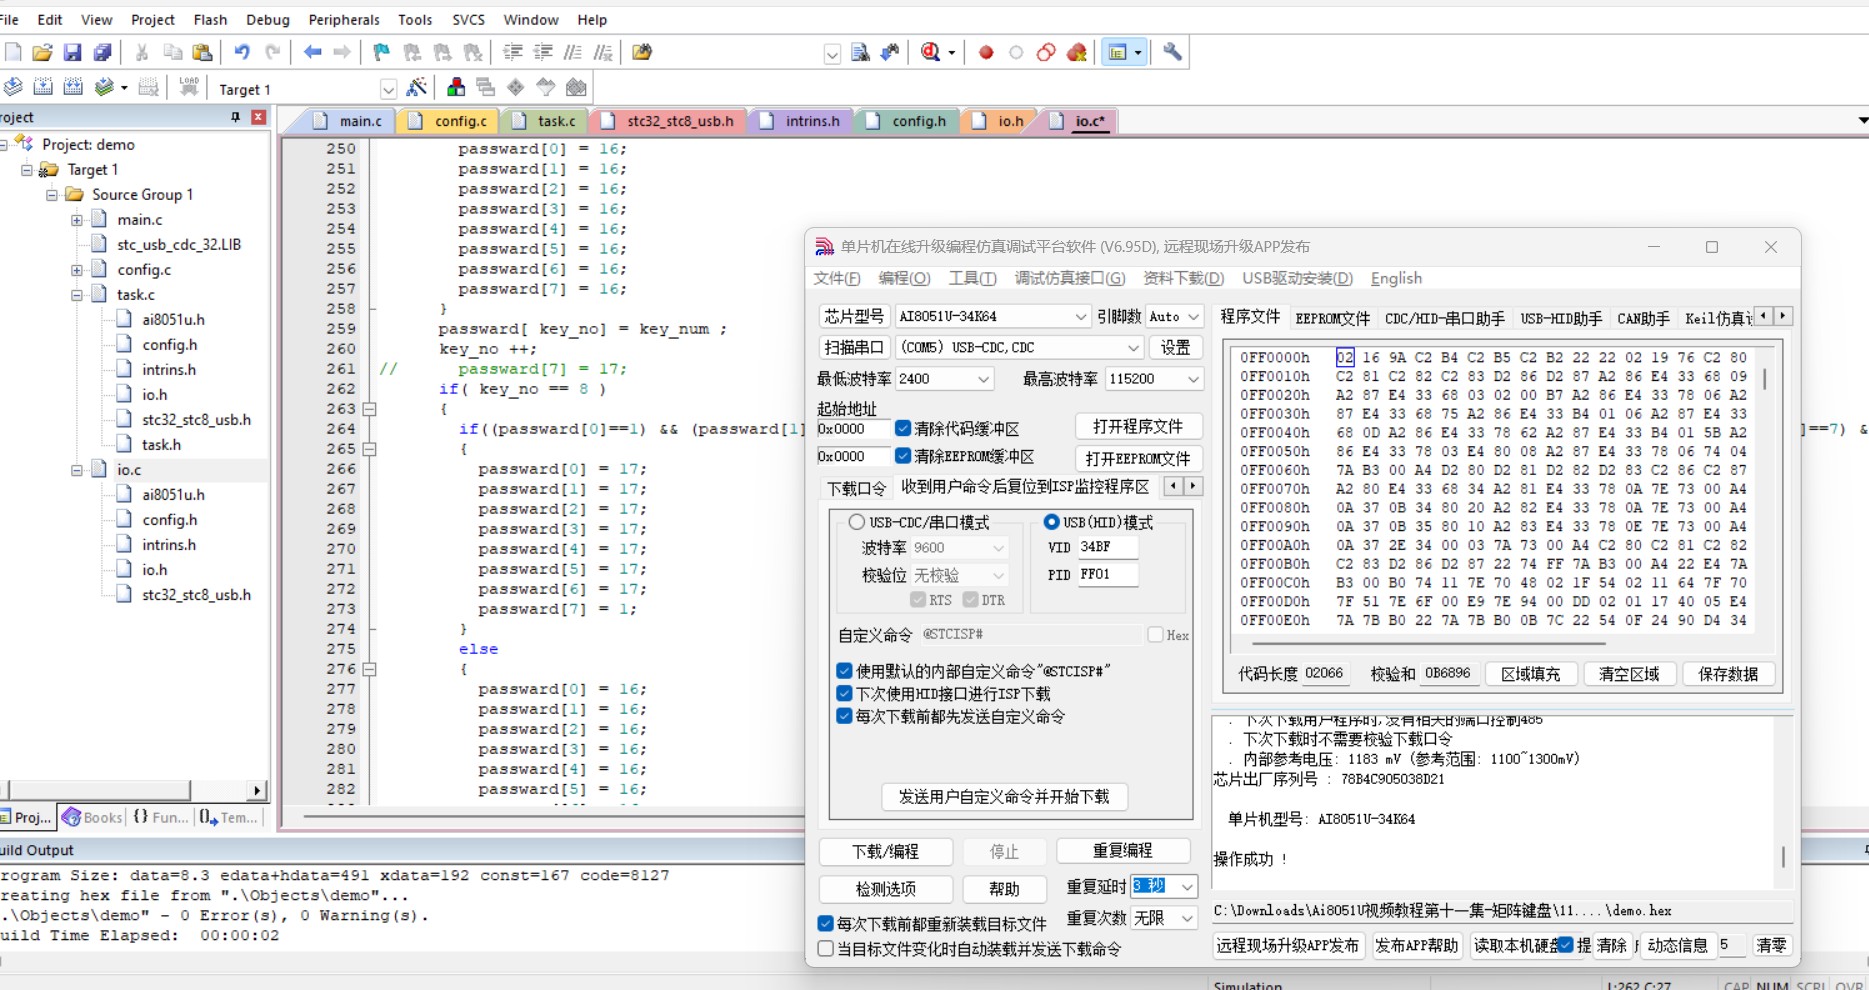
Task: Click the 保存数据 button
Action: click(1727, 674)
